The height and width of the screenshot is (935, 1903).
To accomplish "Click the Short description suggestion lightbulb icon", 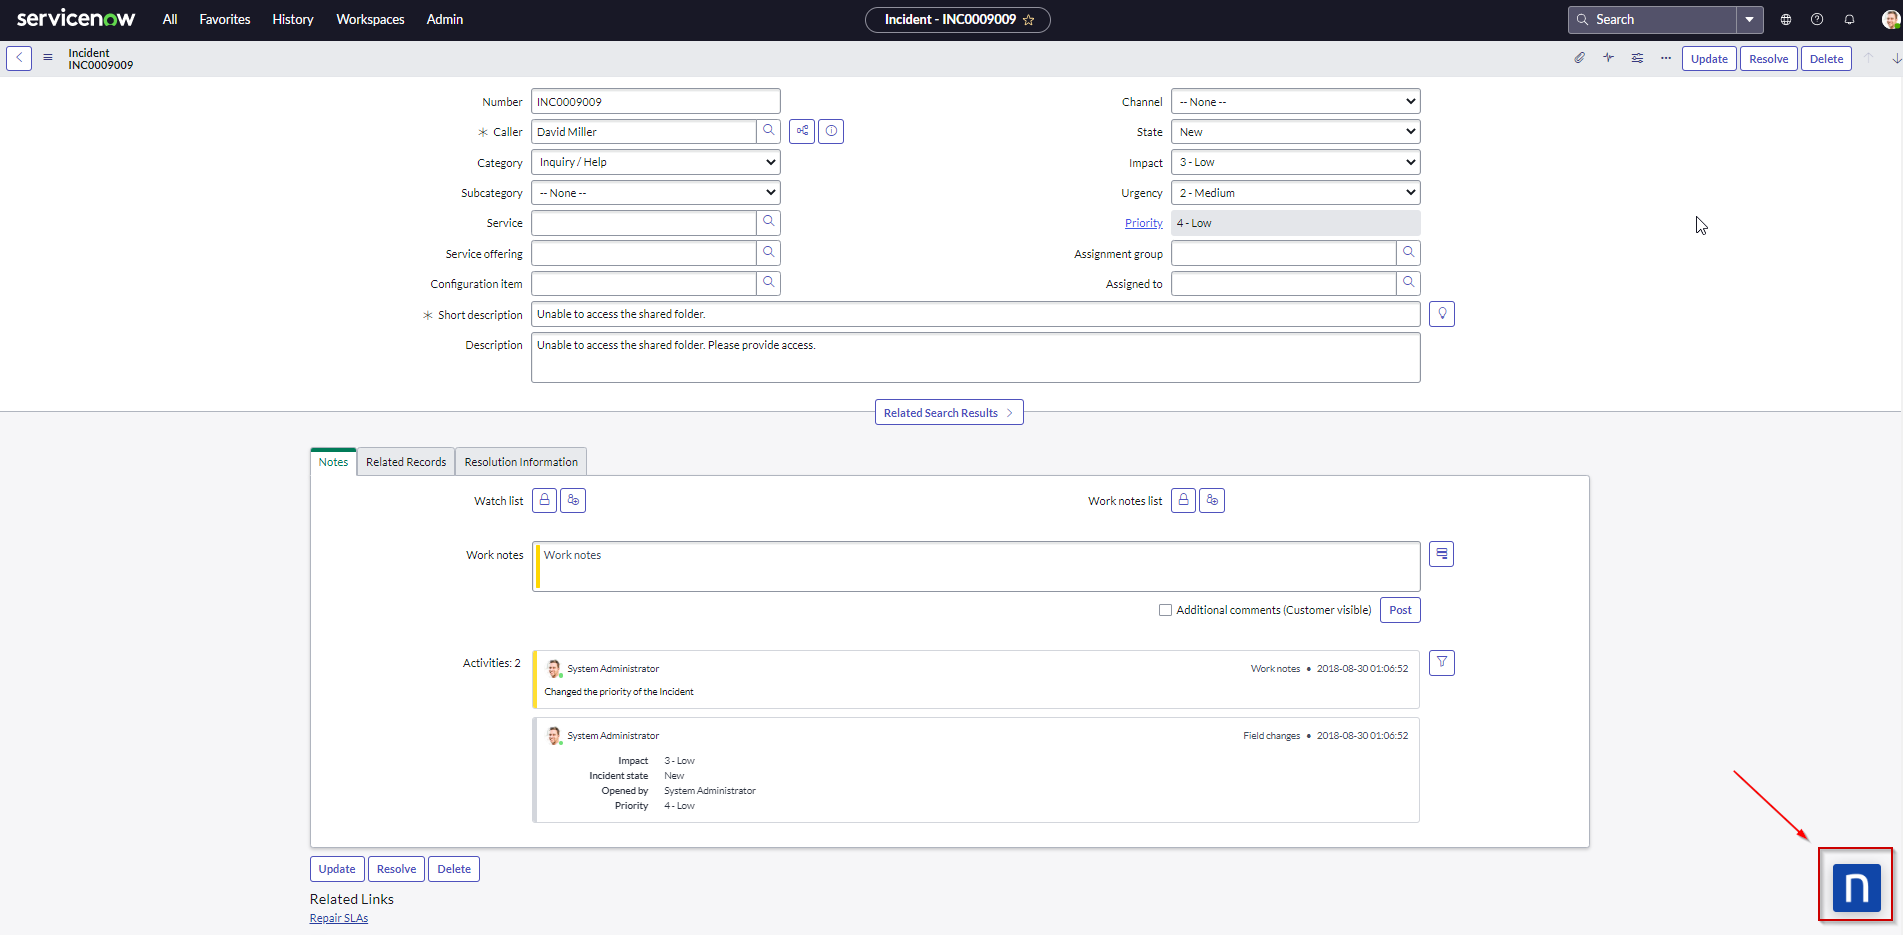I will point(1442,314).
